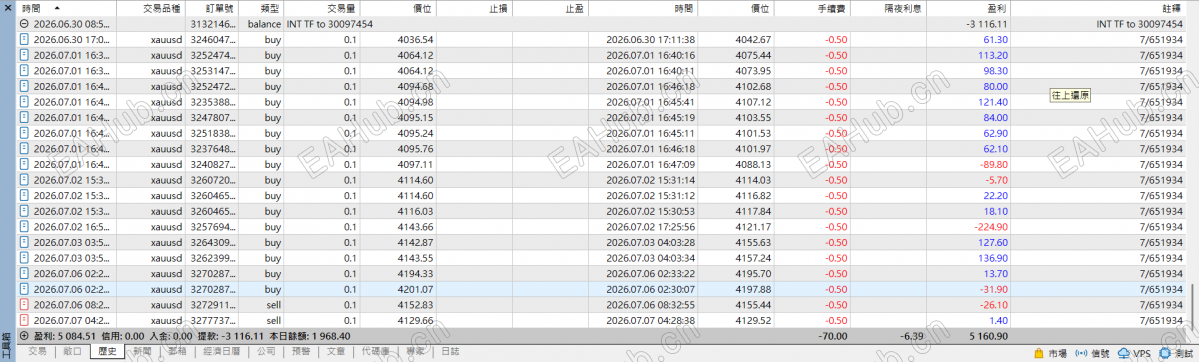Click the deal icon of the 4097.11 buy row
This screenshot has height=362, width=1199.
pyautogui.click(x=24, y=164)
